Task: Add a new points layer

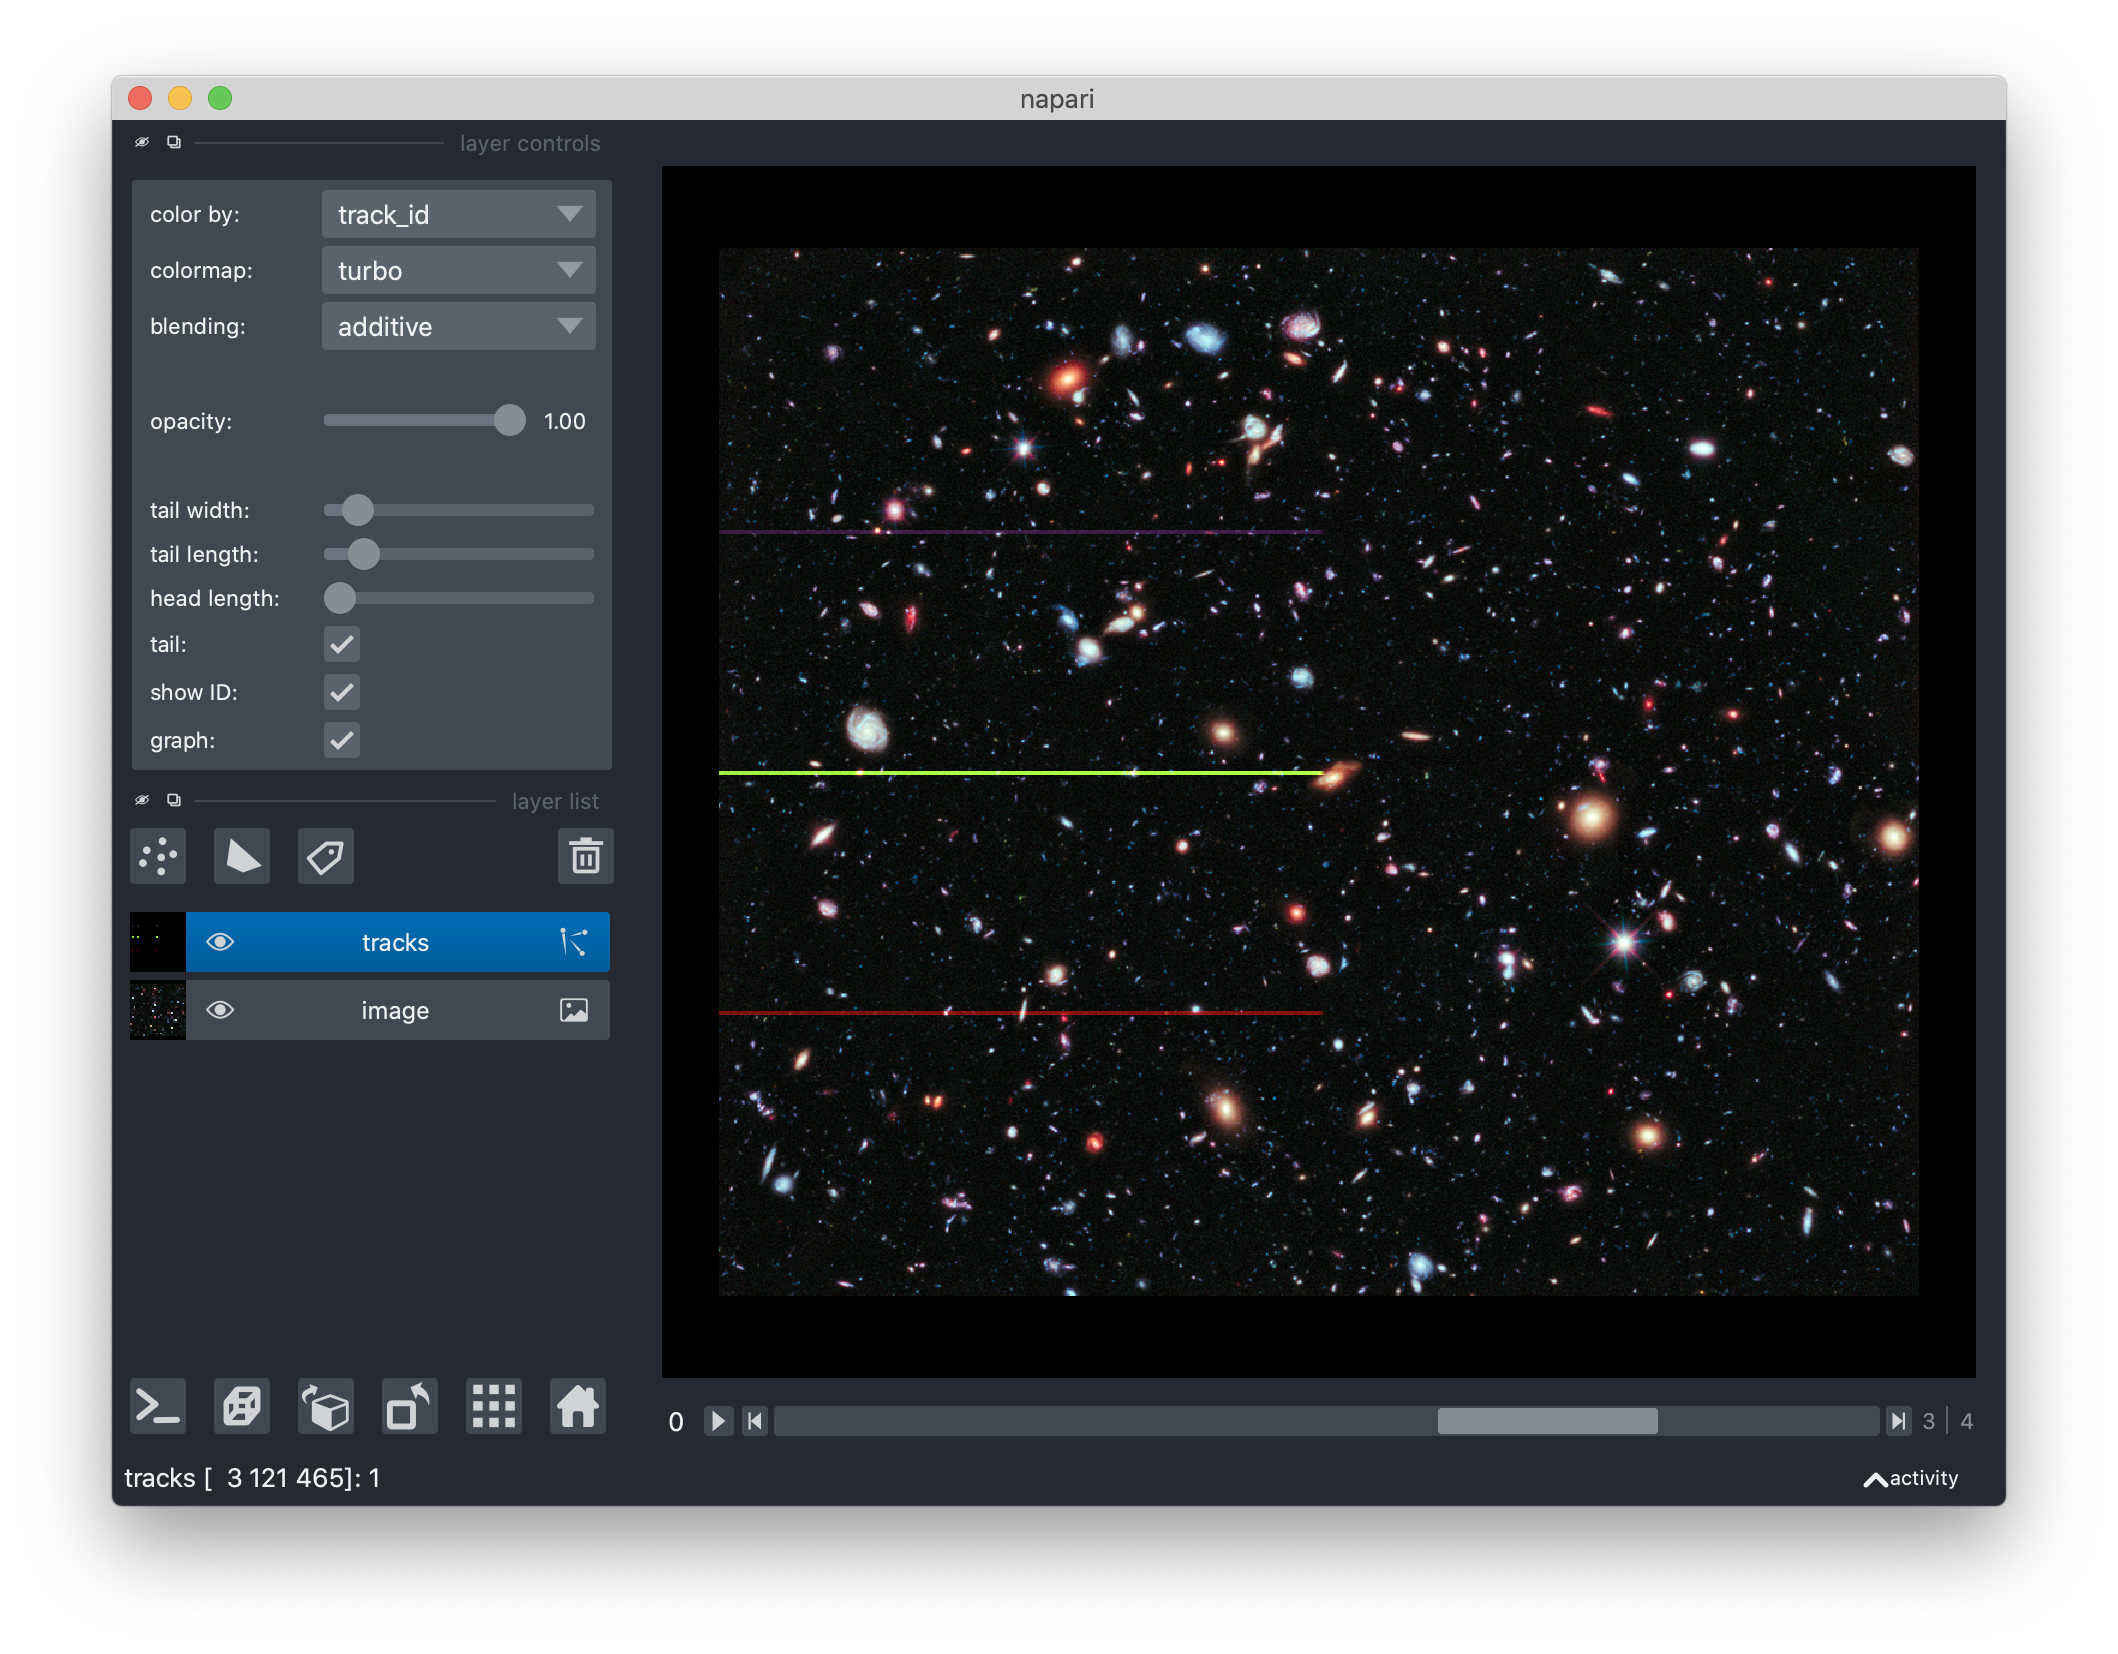Action: (158, 856)
